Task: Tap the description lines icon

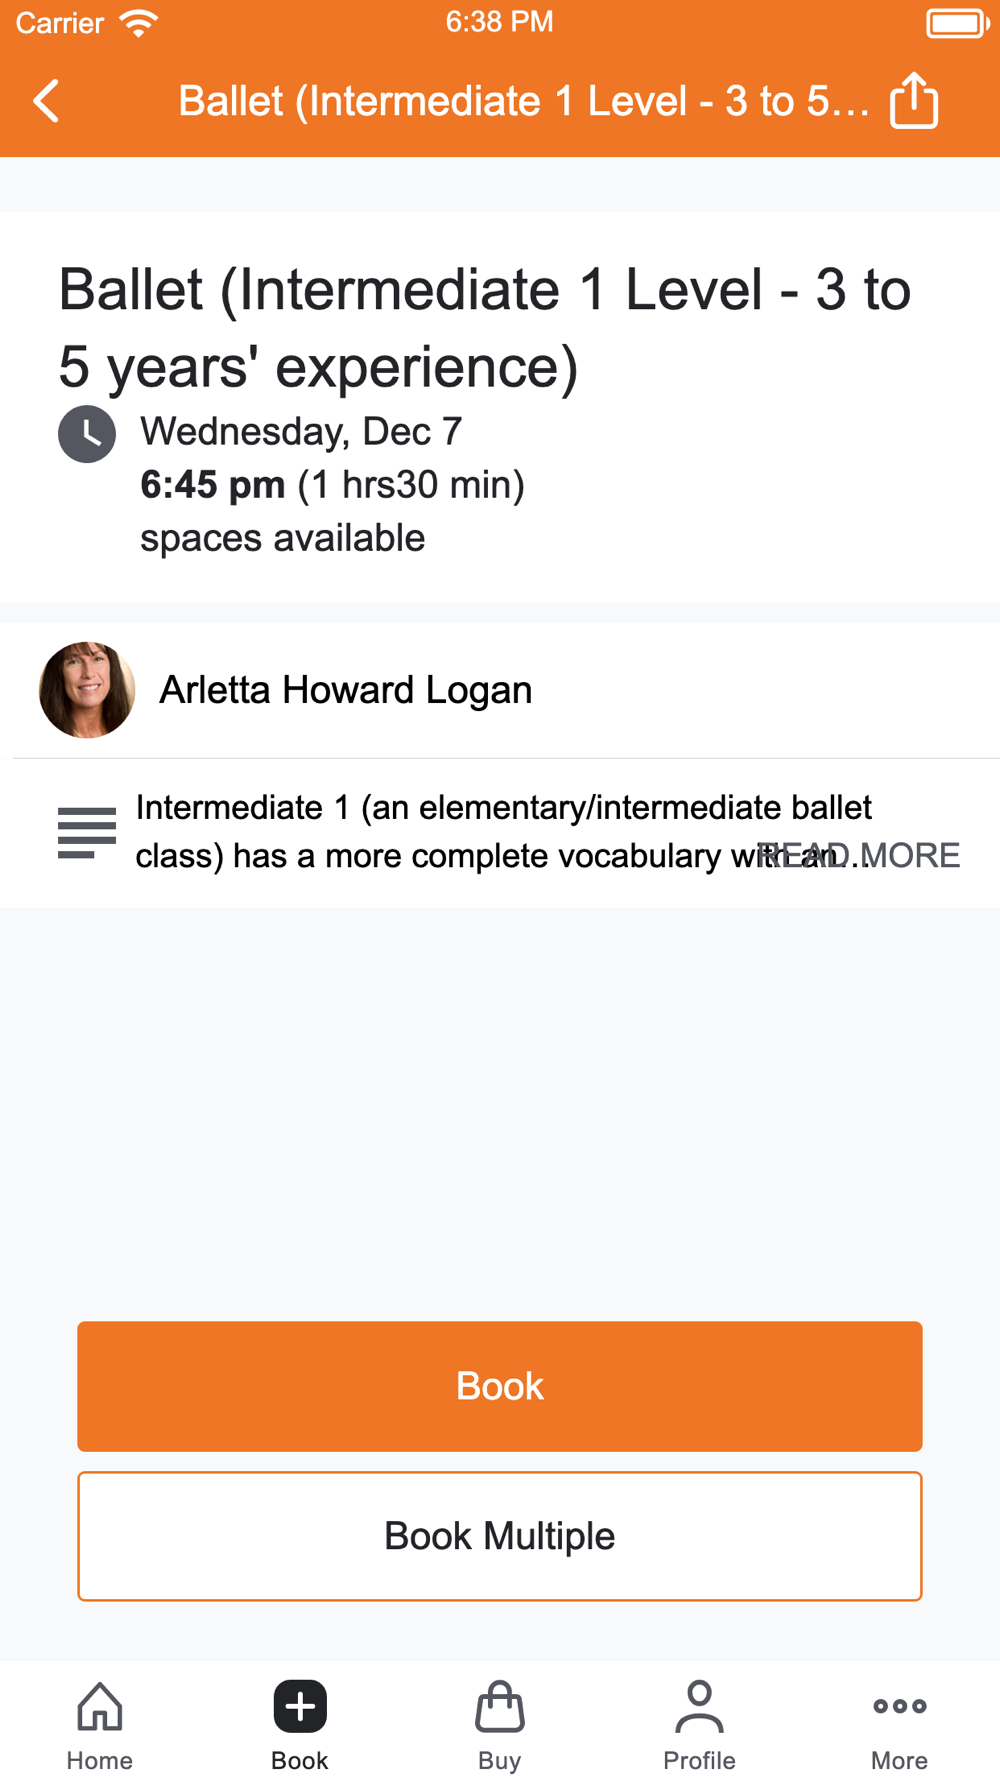Action: pyautogui.click(x=87, y=832)
